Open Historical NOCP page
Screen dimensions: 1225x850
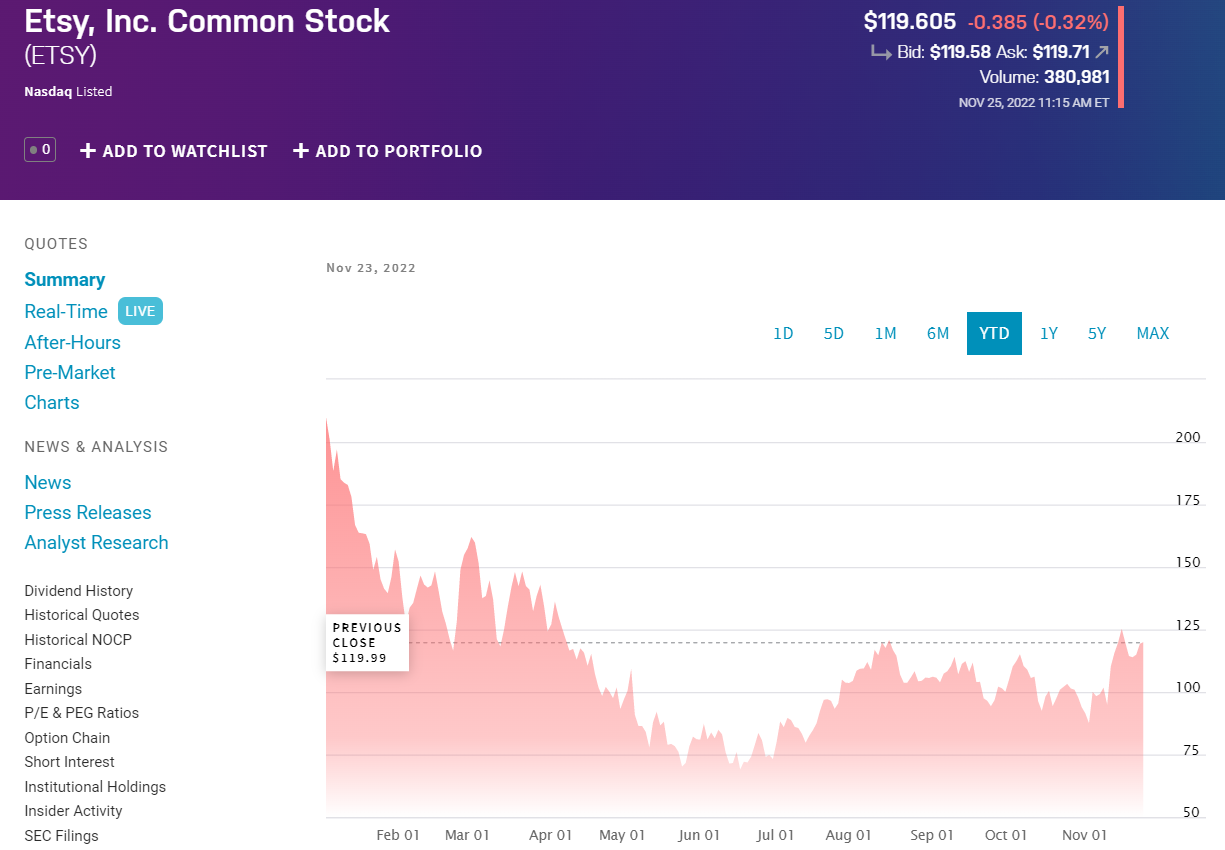pyautogui.click(x=78, y=640)
